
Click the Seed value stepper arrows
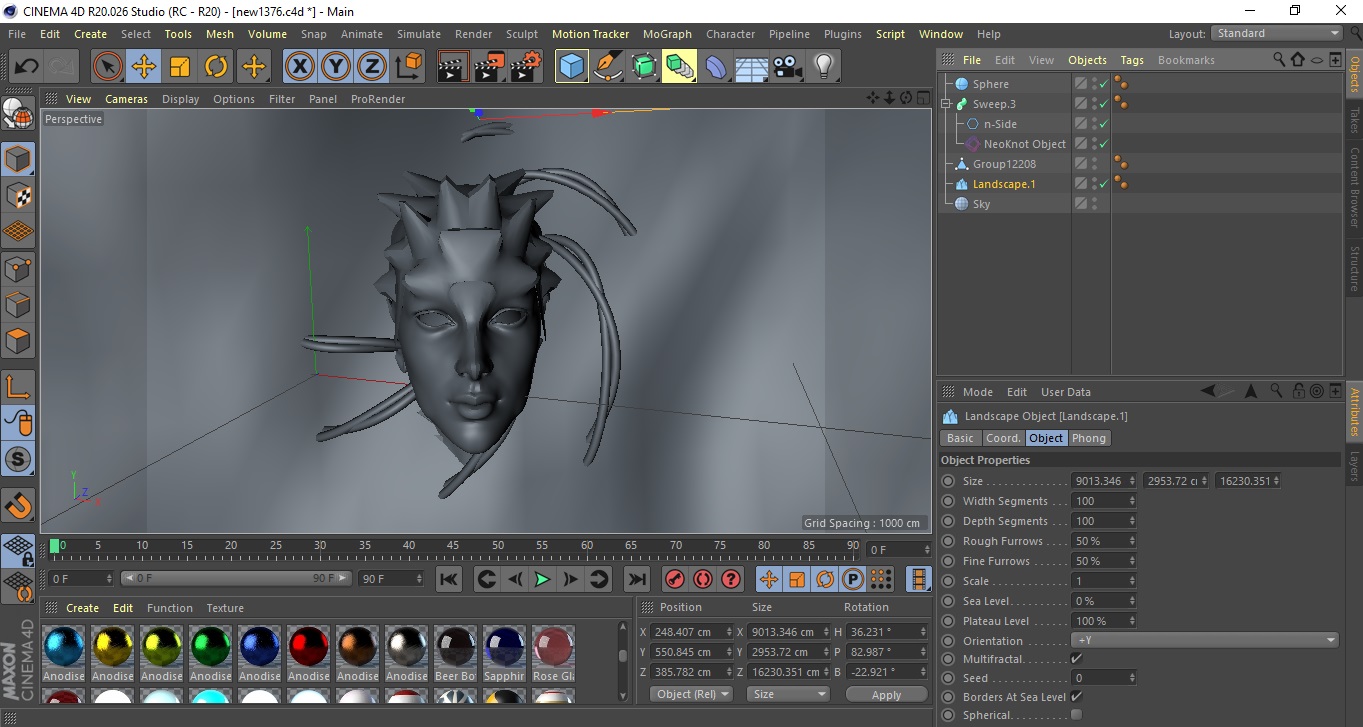pos(1132,678)
